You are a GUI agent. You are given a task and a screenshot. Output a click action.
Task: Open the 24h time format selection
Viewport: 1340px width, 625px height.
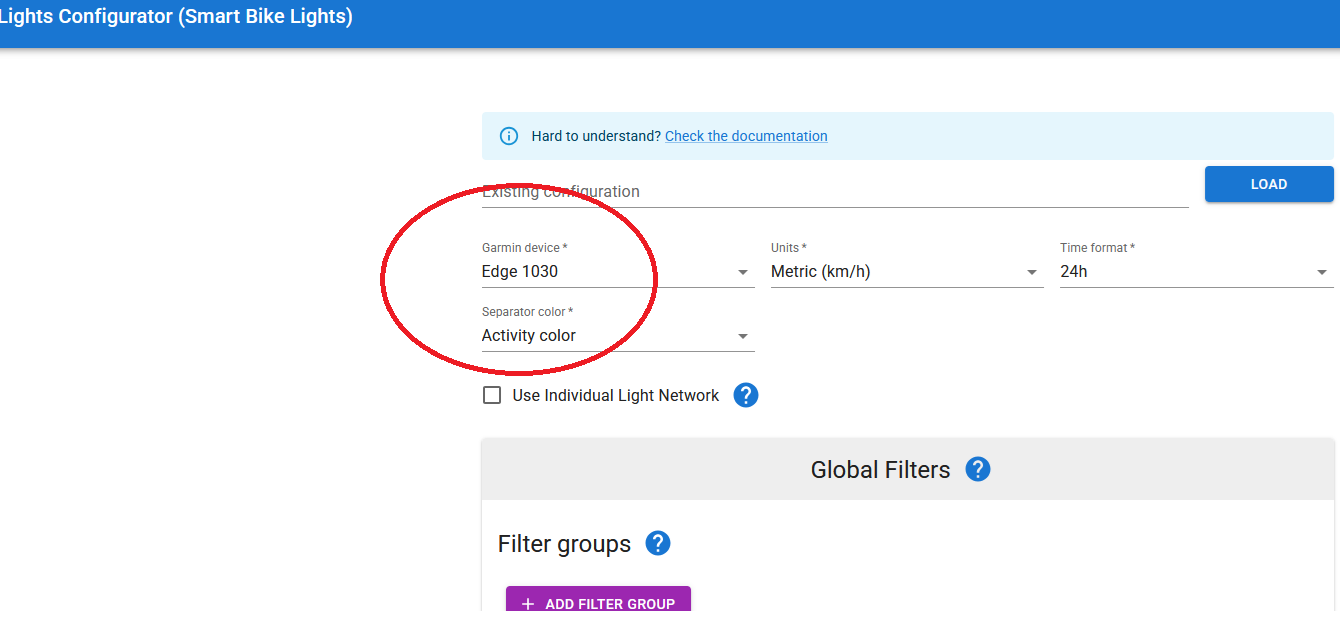pos(1180,272)
